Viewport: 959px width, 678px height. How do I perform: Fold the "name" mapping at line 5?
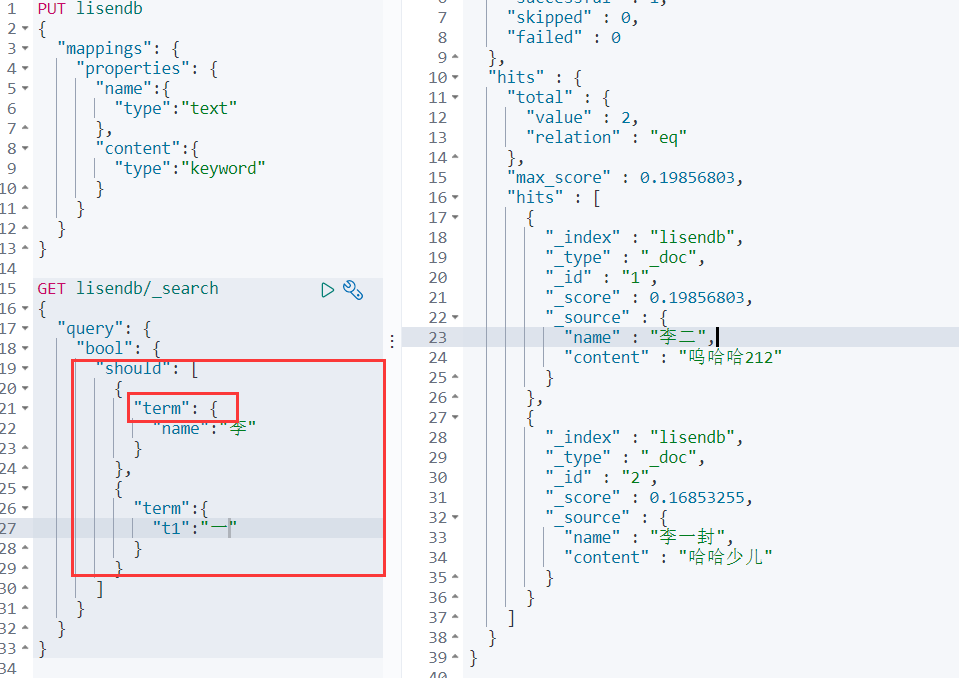(x=25, y=89)
